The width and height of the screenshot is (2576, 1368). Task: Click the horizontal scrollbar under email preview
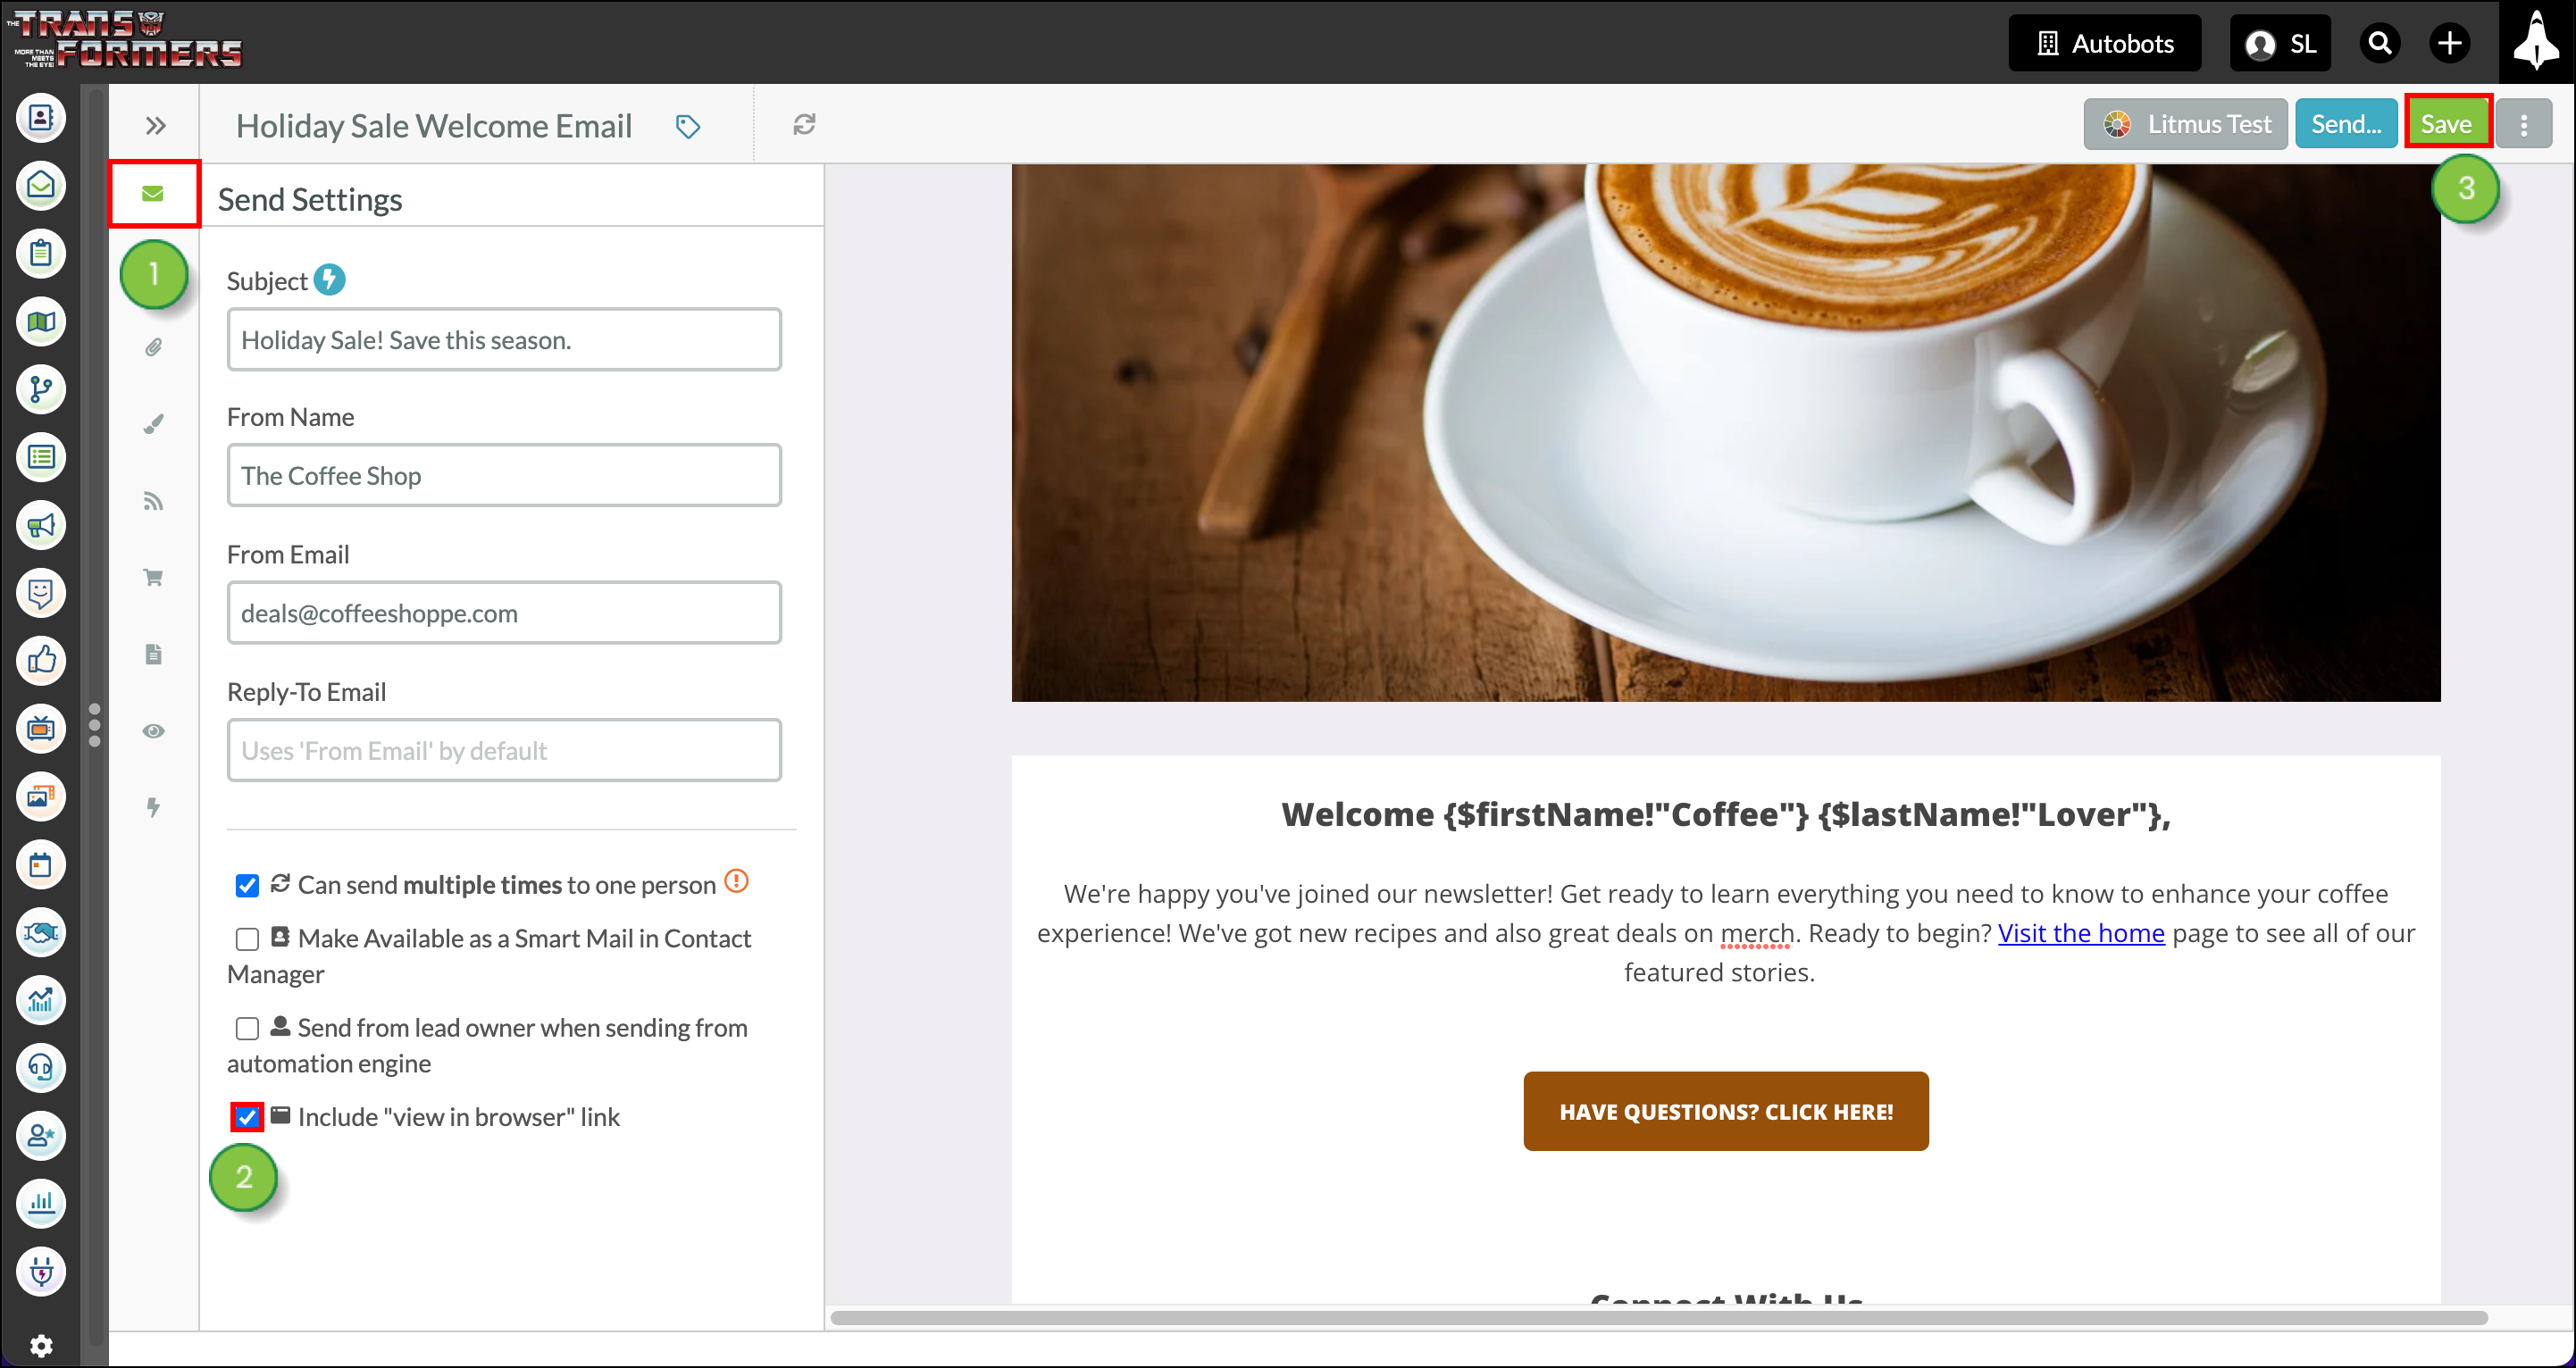1659,1317
